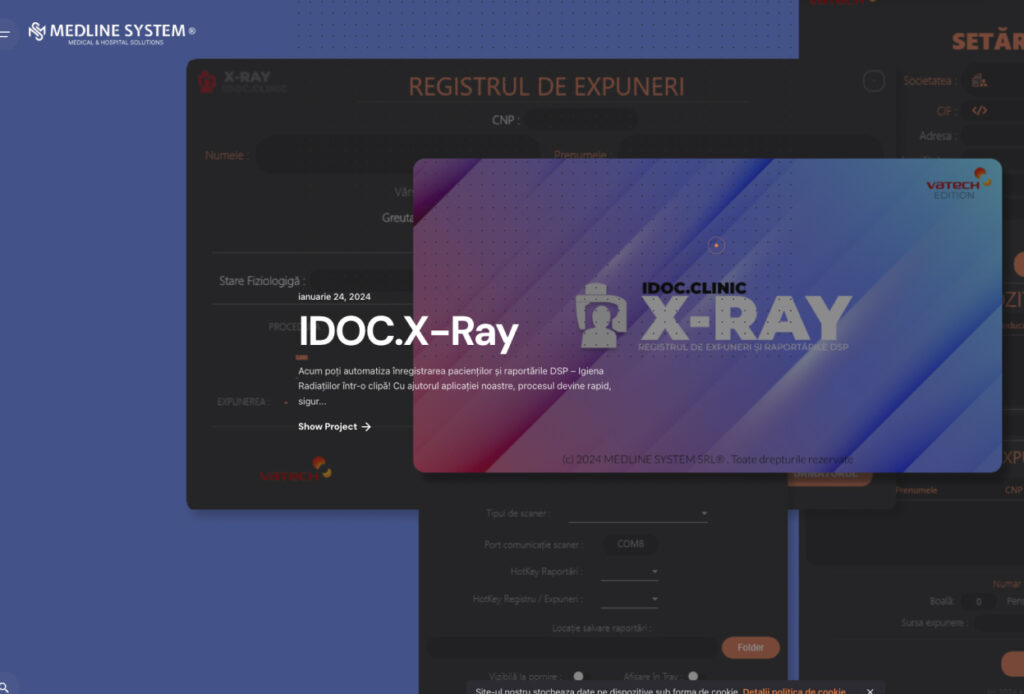This screenshot has width=1024, height=694.
Task: Open the IDOC.X-Ray project title
Action: (408, 332)
